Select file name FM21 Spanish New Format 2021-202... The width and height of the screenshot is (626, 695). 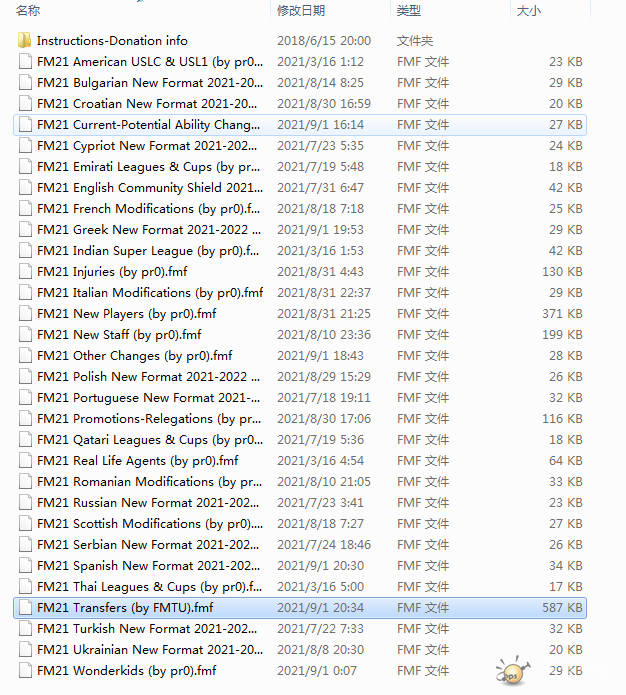(x=149, y=566)
